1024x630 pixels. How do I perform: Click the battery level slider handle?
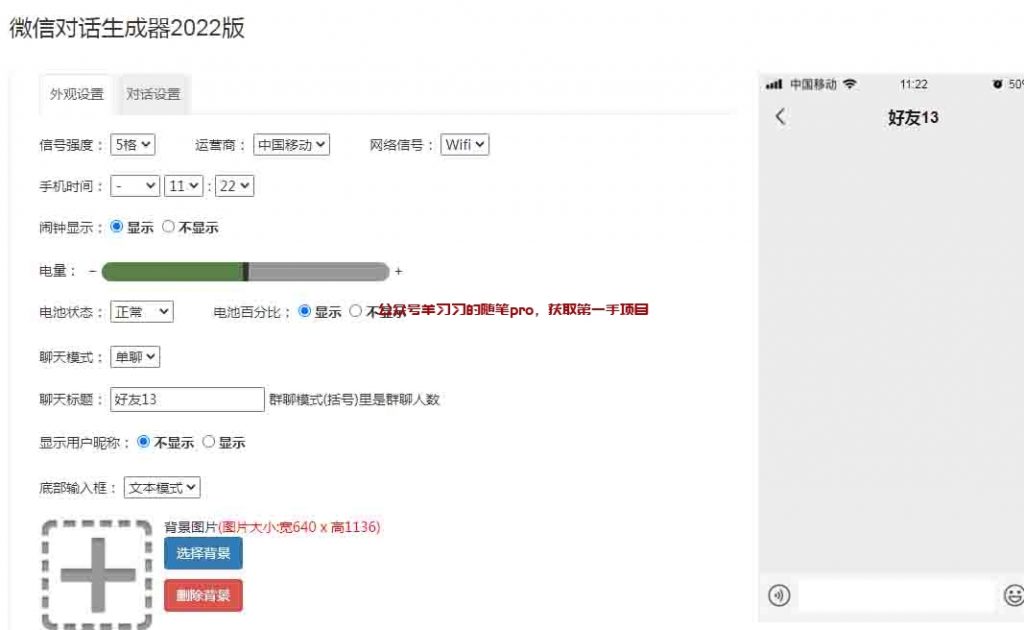(x=246, y=271)
